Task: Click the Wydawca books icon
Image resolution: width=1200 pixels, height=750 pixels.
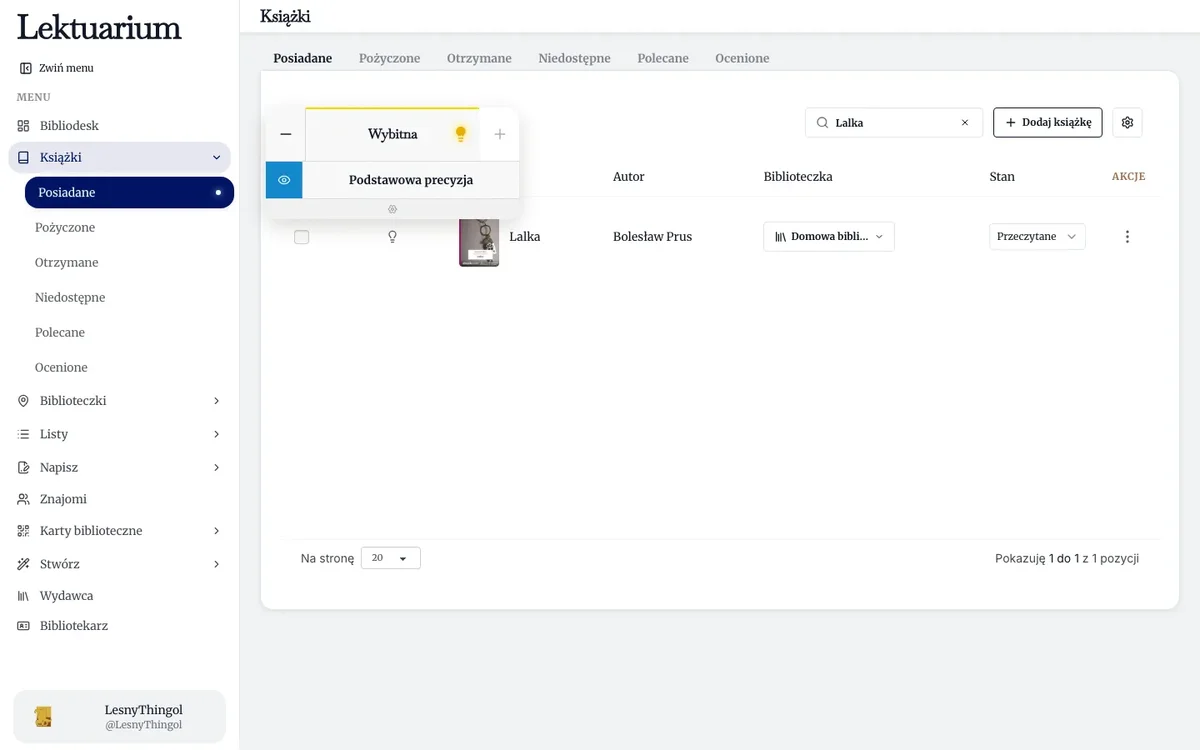Action: tap(24, 596)
